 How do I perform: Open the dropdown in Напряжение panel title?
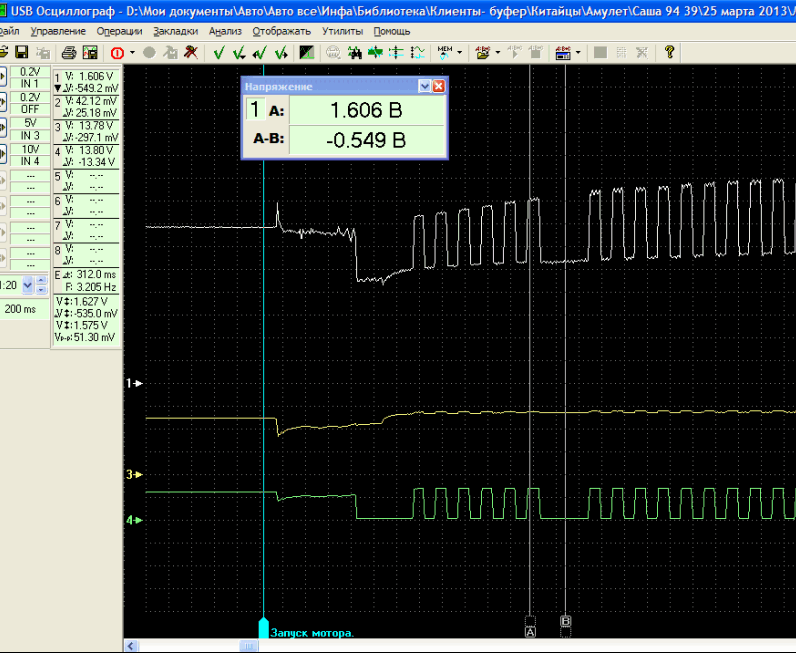pos(425,87)
